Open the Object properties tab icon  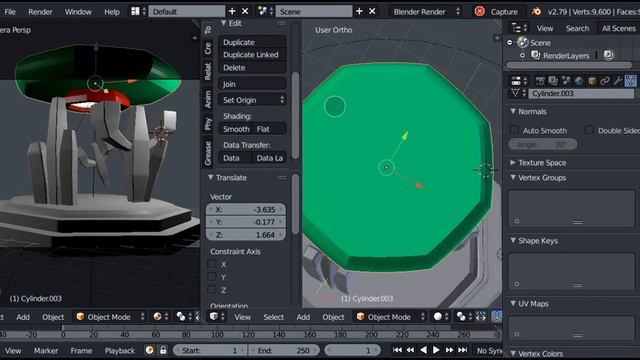(592, 81)
